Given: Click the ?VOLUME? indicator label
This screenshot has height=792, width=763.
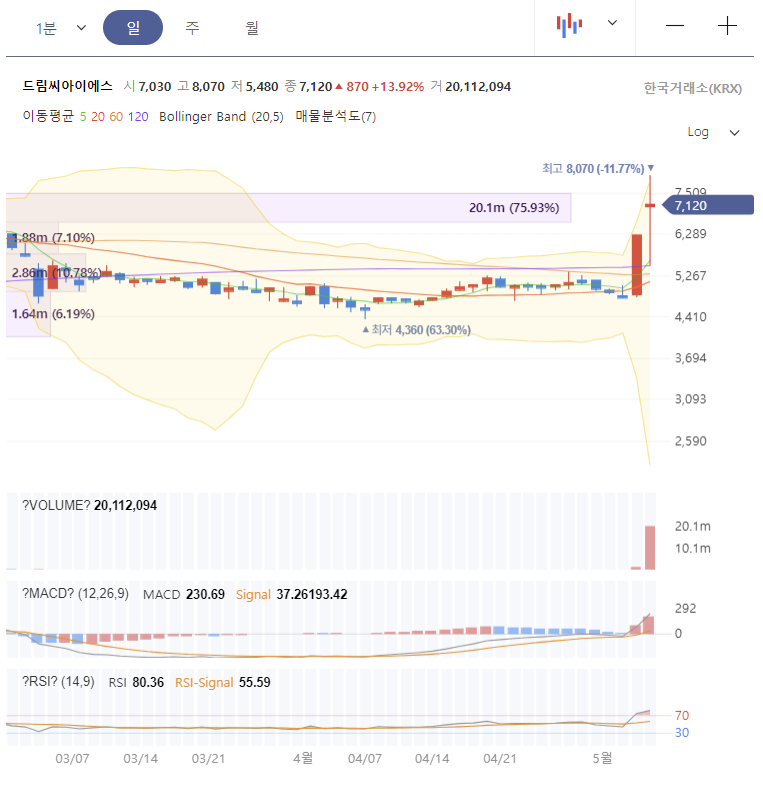Looking at the screenshot, I should click(x=56, y=505).
